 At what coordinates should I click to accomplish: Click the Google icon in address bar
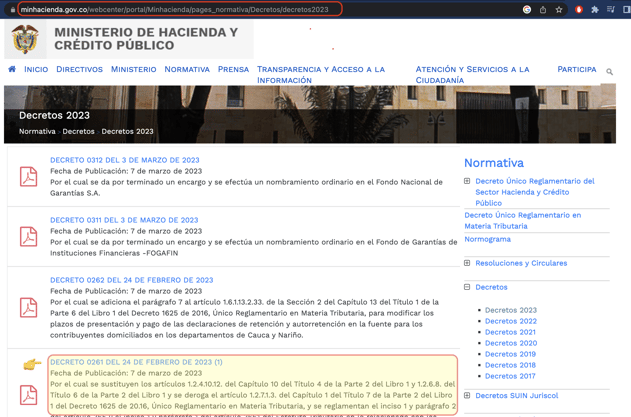coord(527,10)
